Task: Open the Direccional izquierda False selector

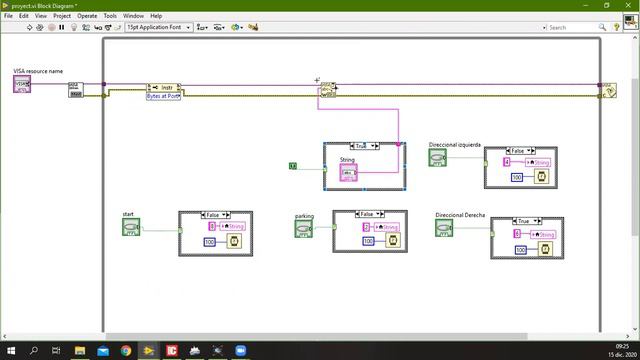Action: tap(520, 151)
